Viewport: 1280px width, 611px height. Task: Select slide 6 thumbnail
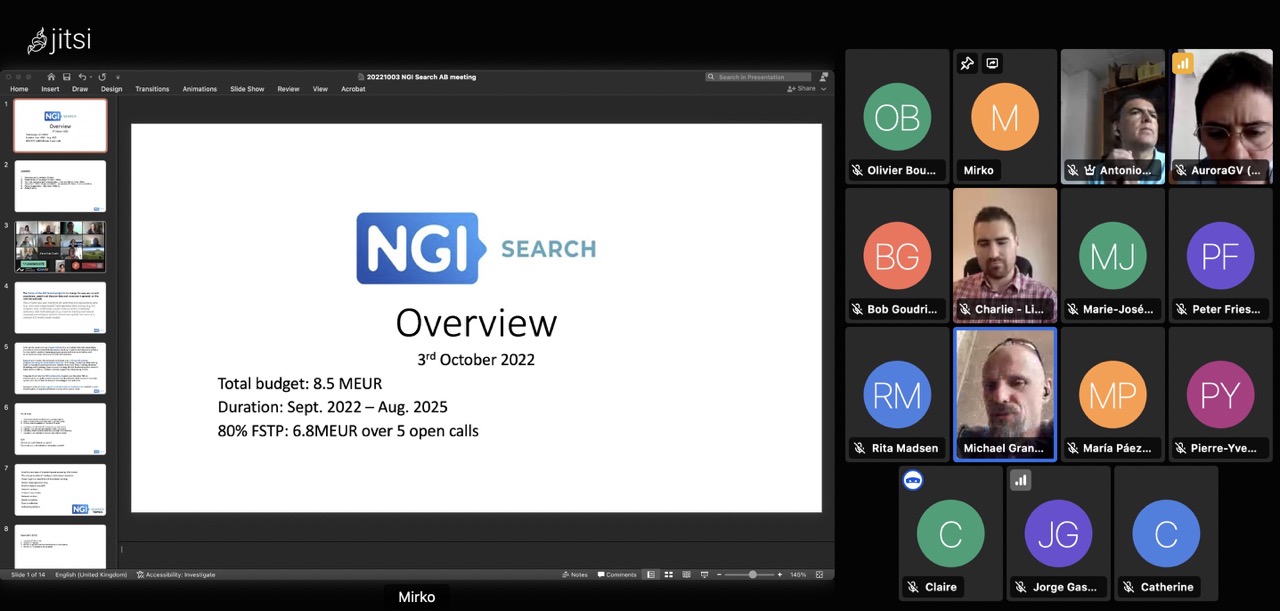(60, 429)
